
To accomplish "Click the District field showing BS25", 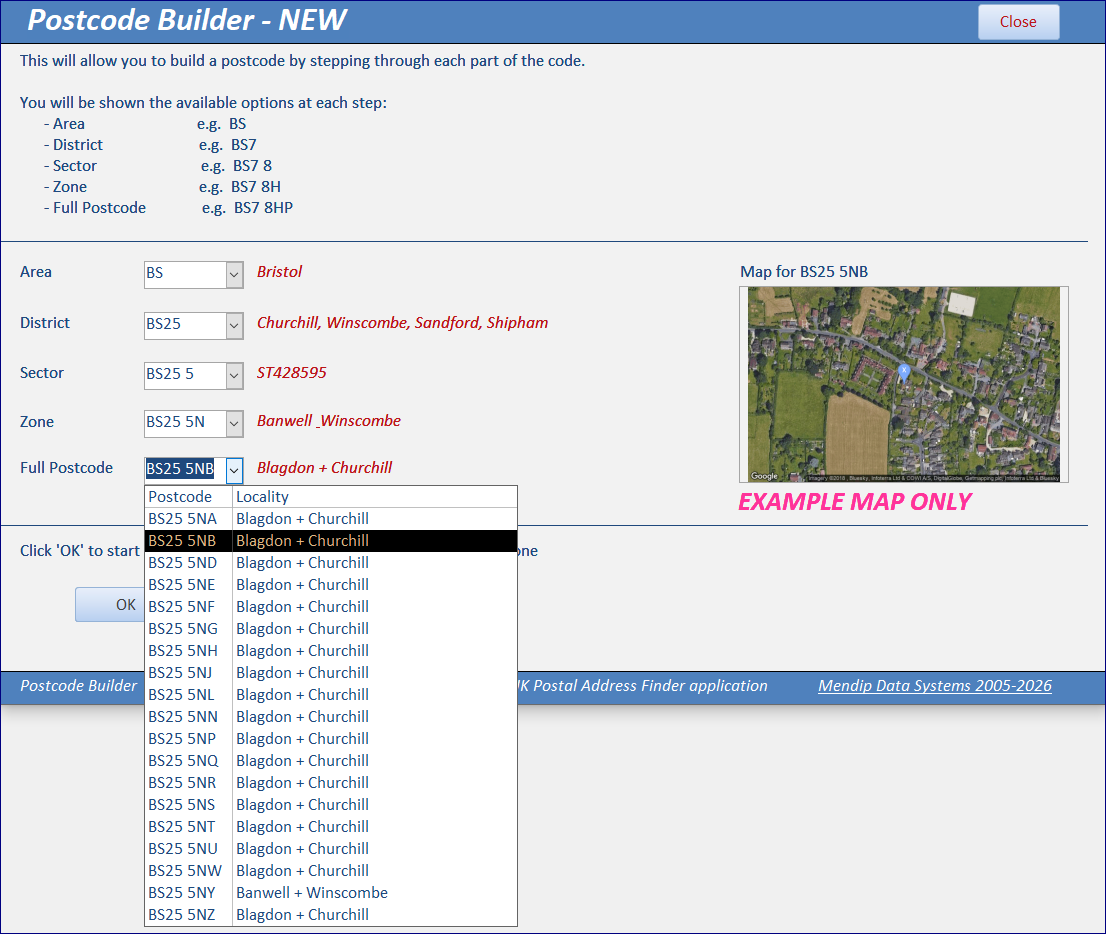I will pyautogui.click(x=186, y=325).
